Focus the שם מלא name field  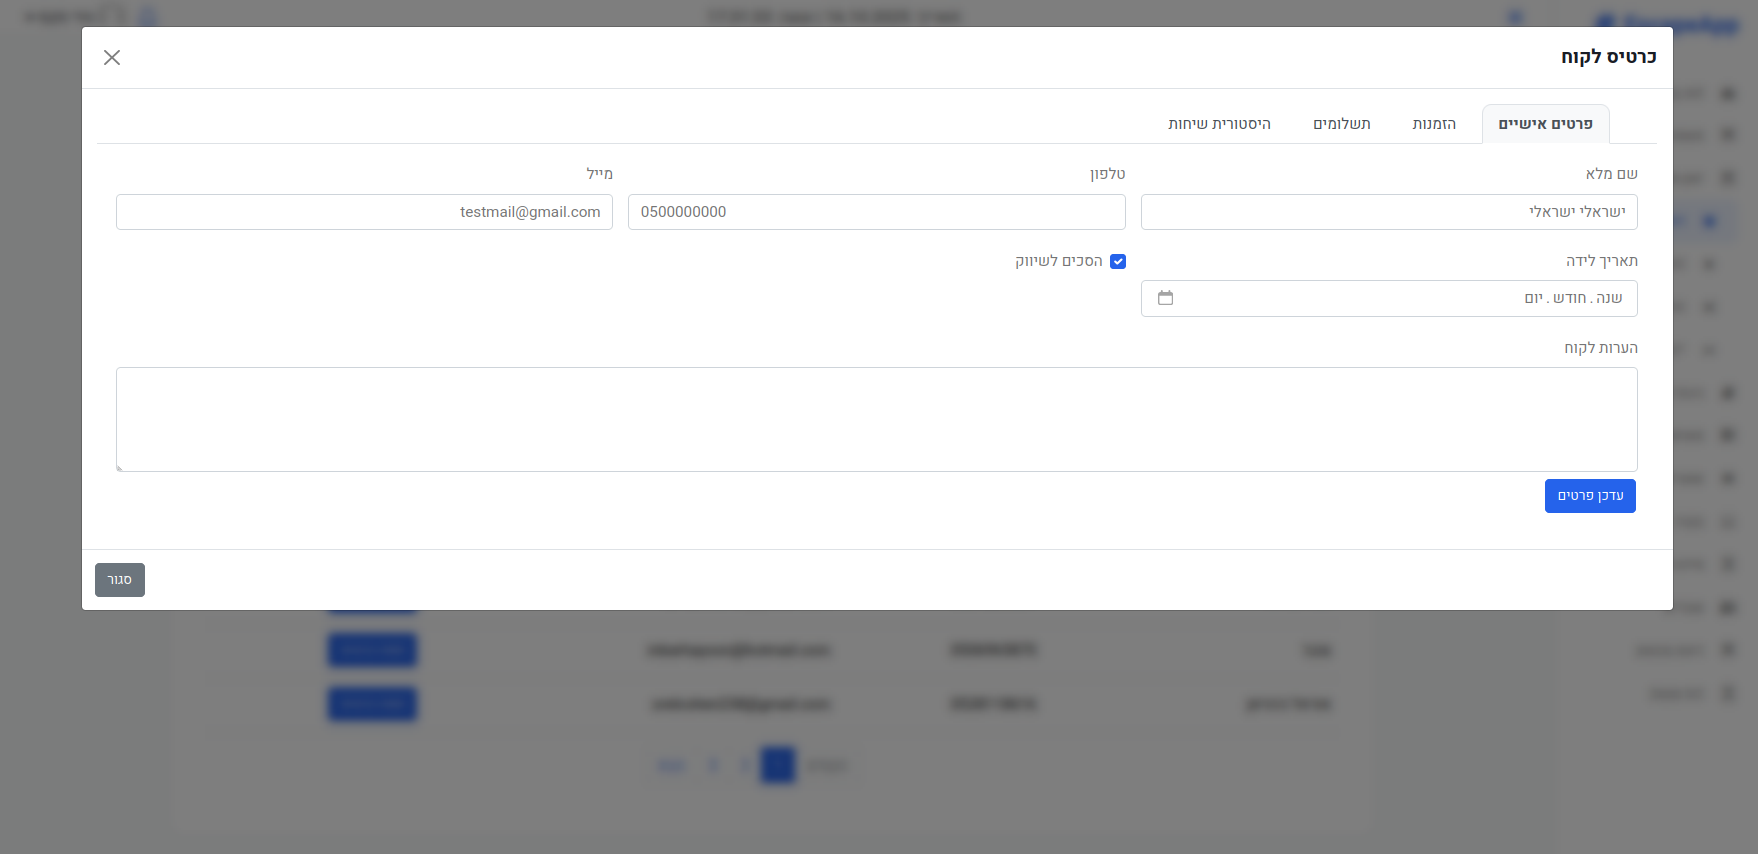[1388, 212]
